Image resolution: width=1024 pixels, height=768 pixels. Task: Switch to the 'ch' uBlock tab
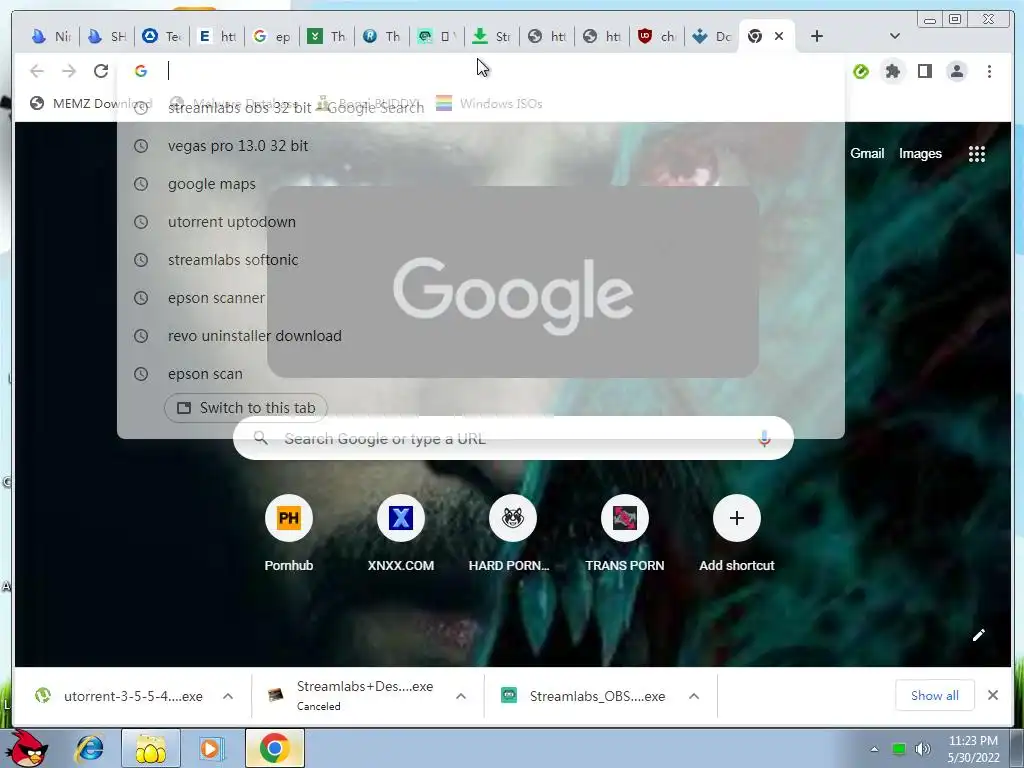tap(656, 36)
